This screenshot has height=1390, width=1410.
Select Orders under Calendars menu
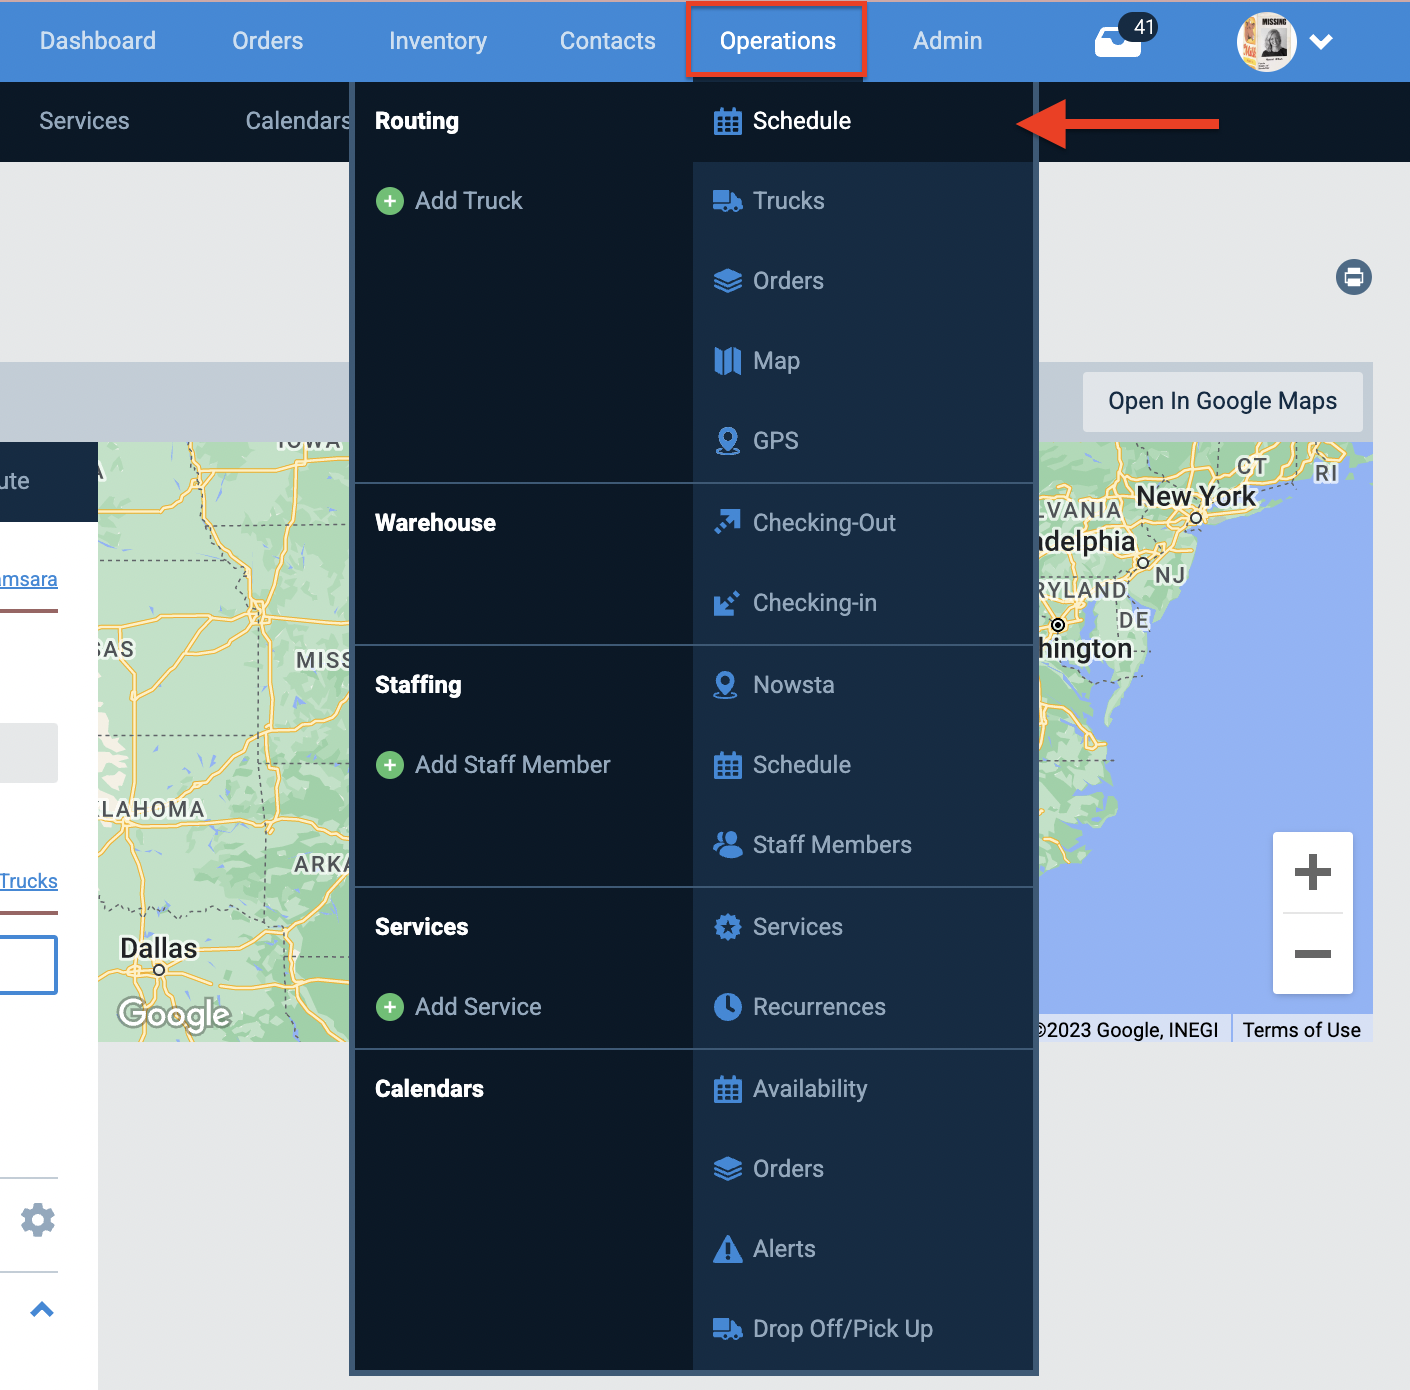point(789,1169)
